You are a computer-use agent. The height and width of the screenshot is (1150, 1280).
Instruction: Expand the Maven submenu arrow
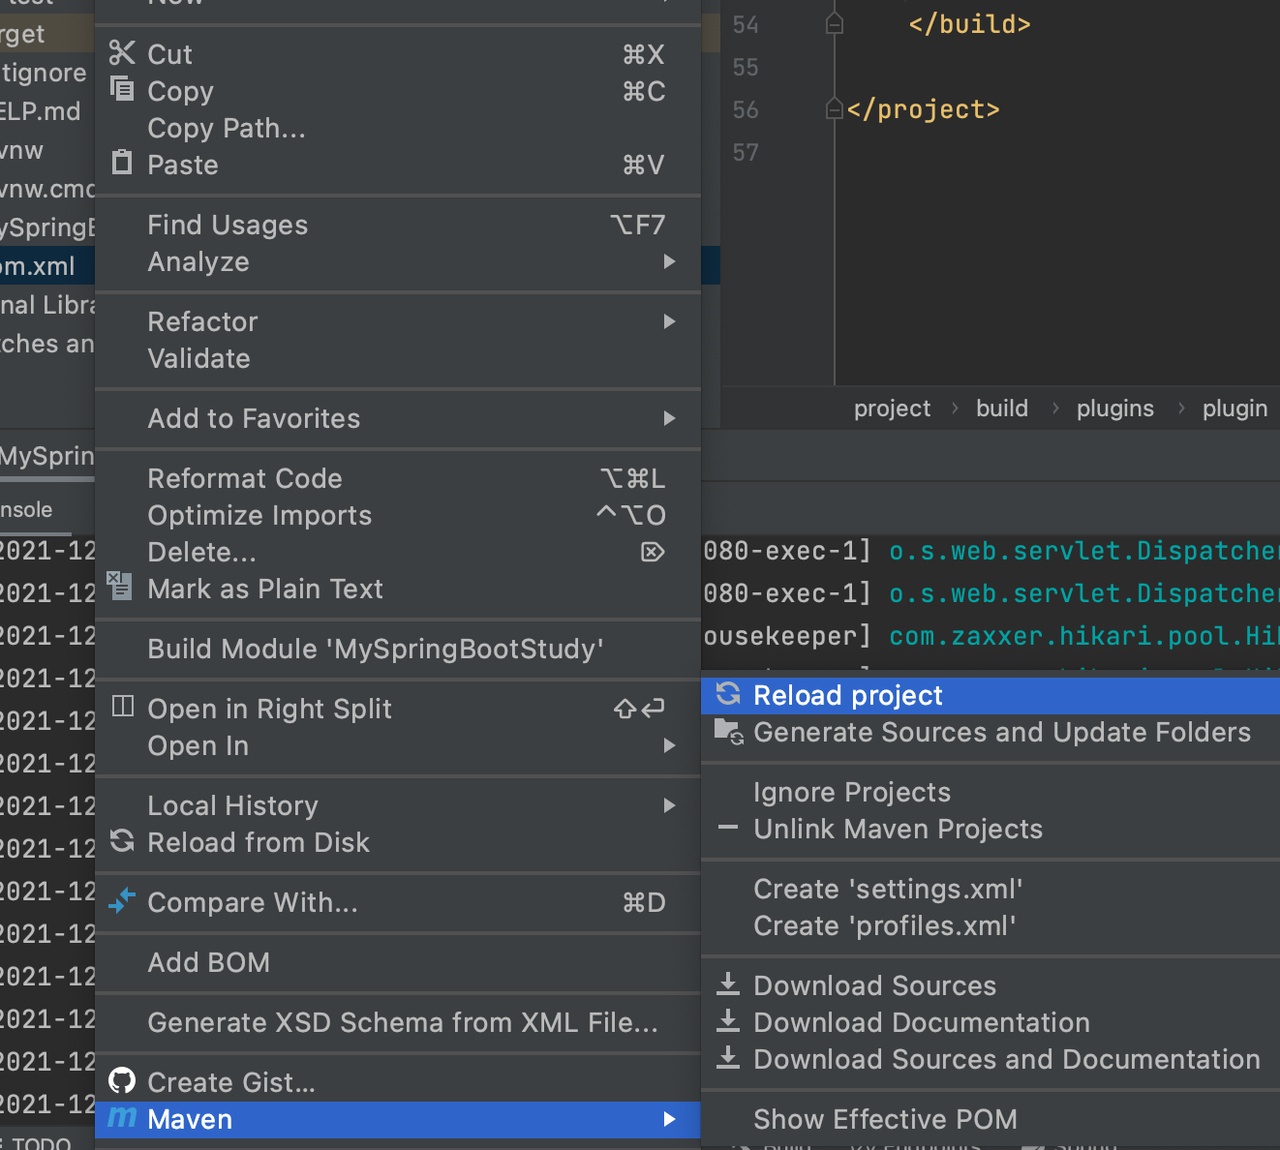[669, 1119]
